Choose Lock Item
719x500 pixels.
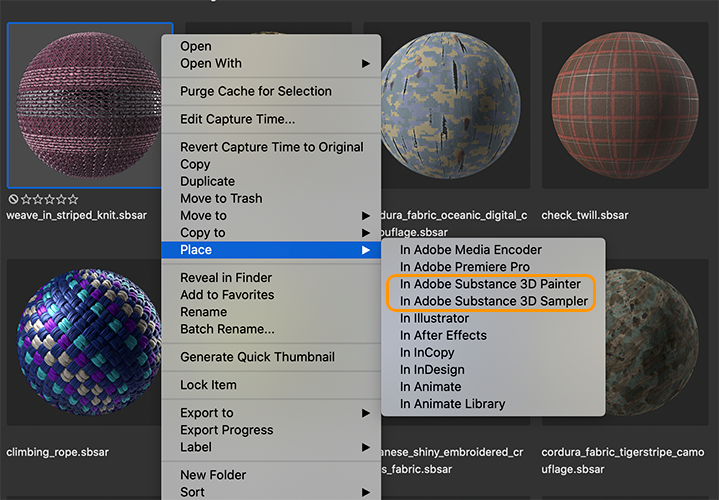(x=271, y=385)
